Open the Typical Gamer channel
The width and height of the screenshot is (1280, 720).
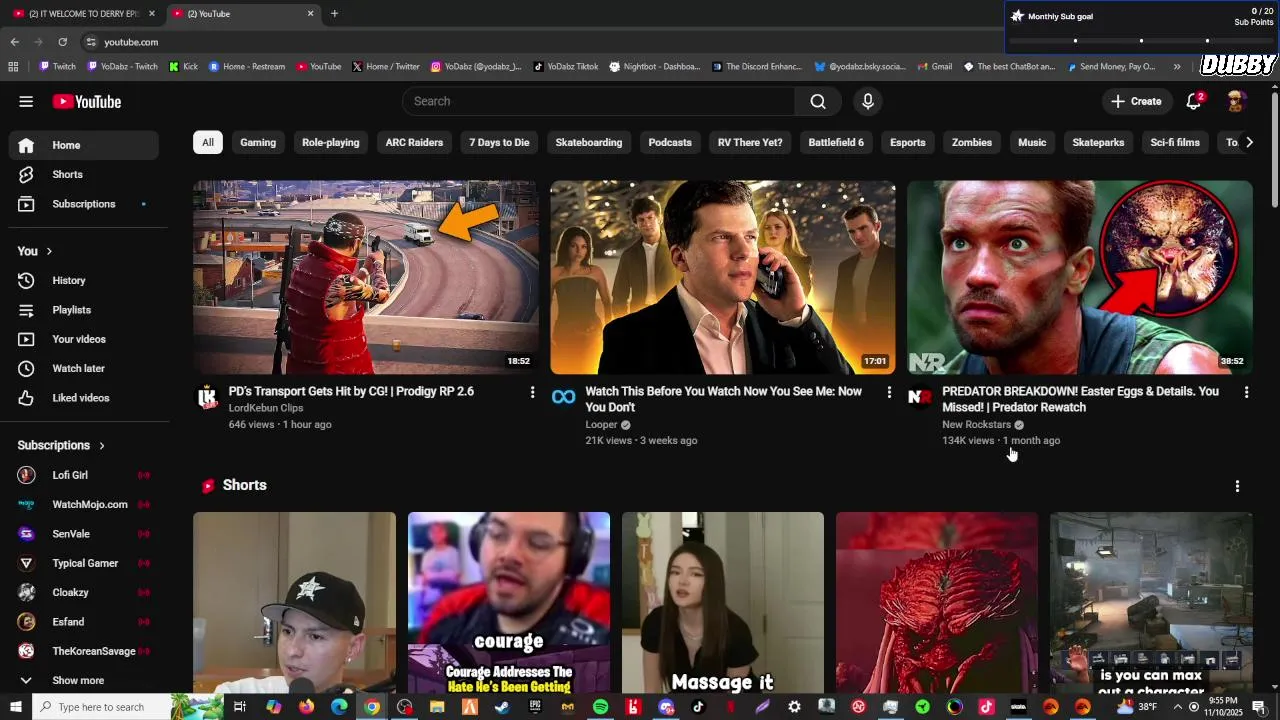tap(84, 563)
